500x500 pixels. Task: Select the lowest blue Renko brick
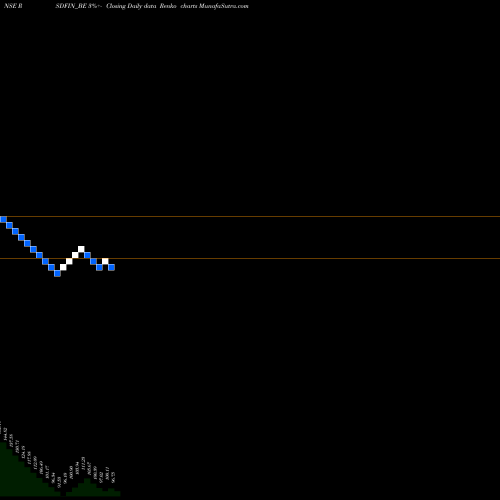pos(57,273)
